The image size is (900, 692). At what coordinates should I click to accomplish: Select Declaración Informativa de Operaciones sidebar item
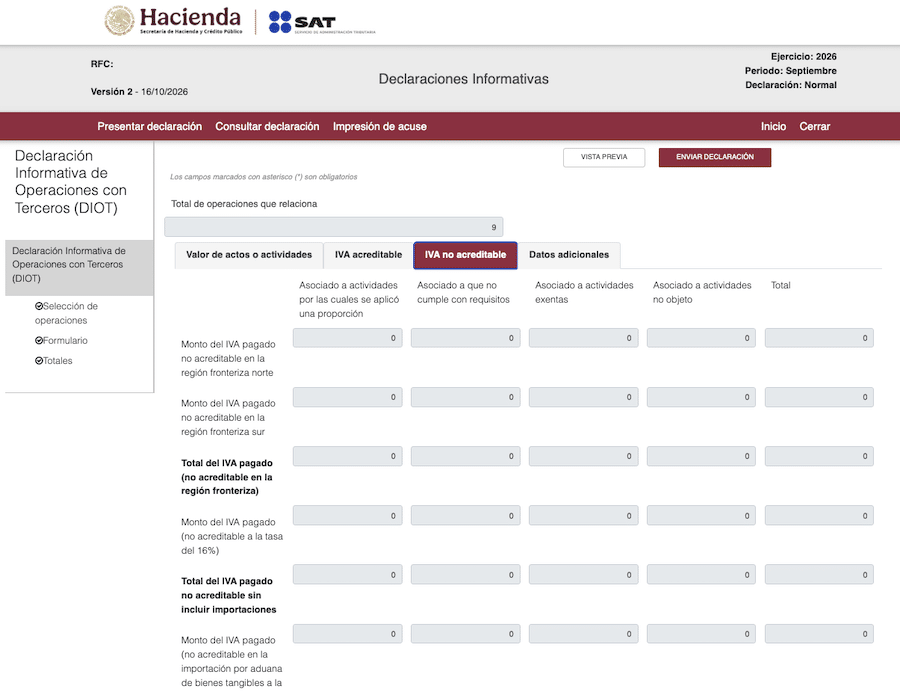pyautogui.click(x=79, y=265)
